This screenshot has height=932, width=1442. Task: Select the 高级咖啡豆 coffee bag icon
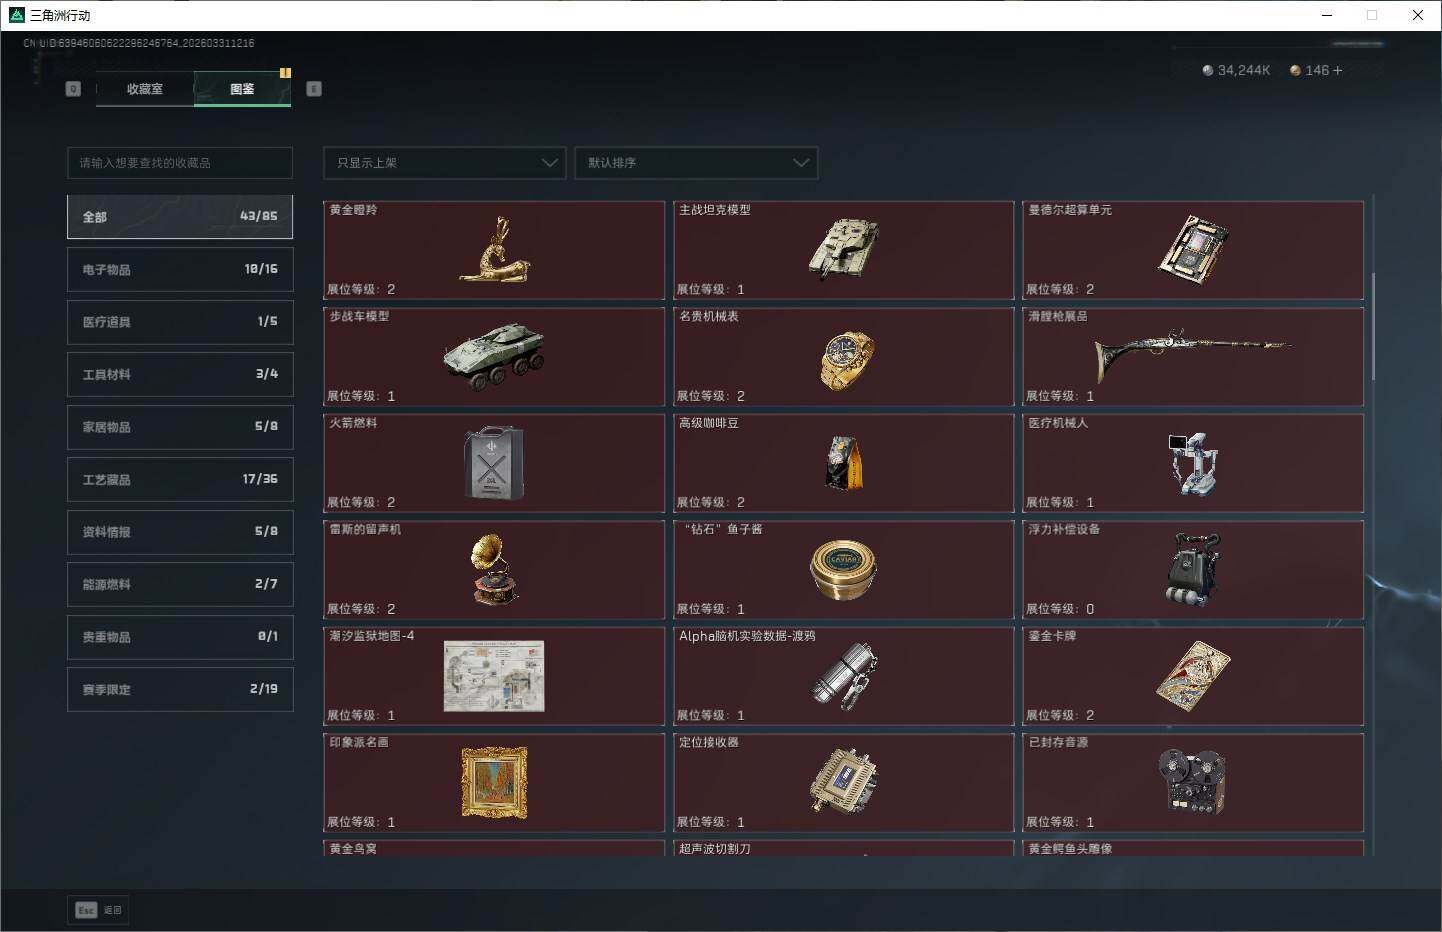point(844,462)
